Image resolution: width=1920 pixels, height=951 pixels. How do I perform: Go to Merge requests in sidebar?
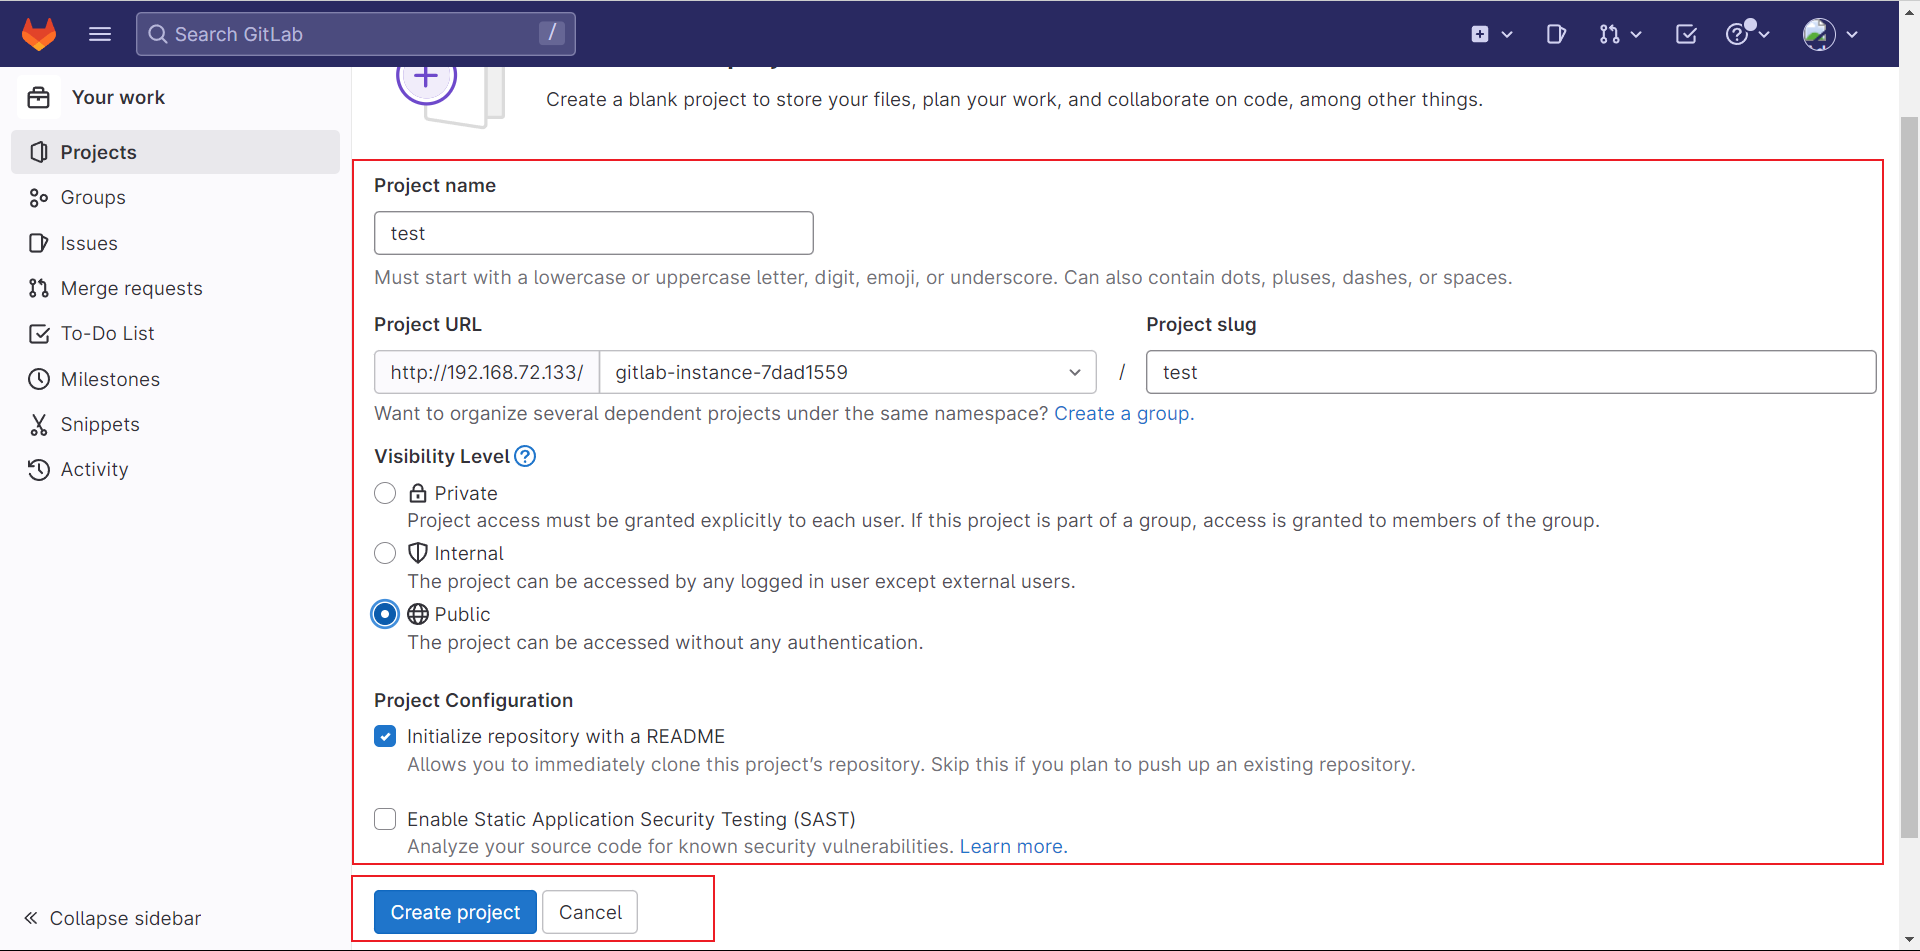tap(176, 288)
